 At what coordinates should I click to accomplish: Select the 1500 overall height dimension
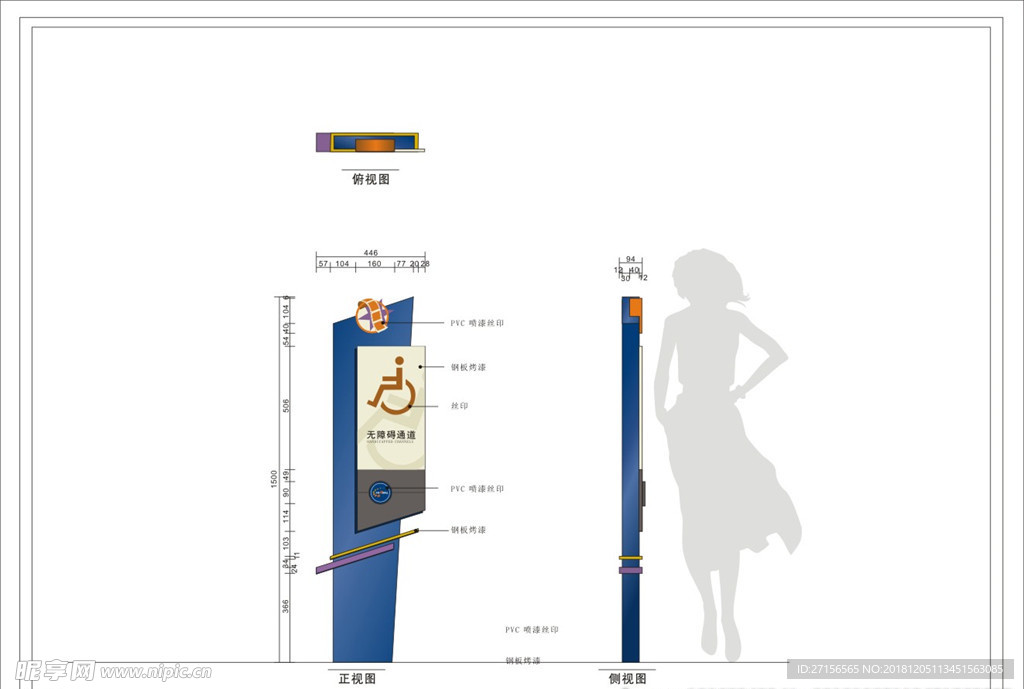tap(275, 479)
